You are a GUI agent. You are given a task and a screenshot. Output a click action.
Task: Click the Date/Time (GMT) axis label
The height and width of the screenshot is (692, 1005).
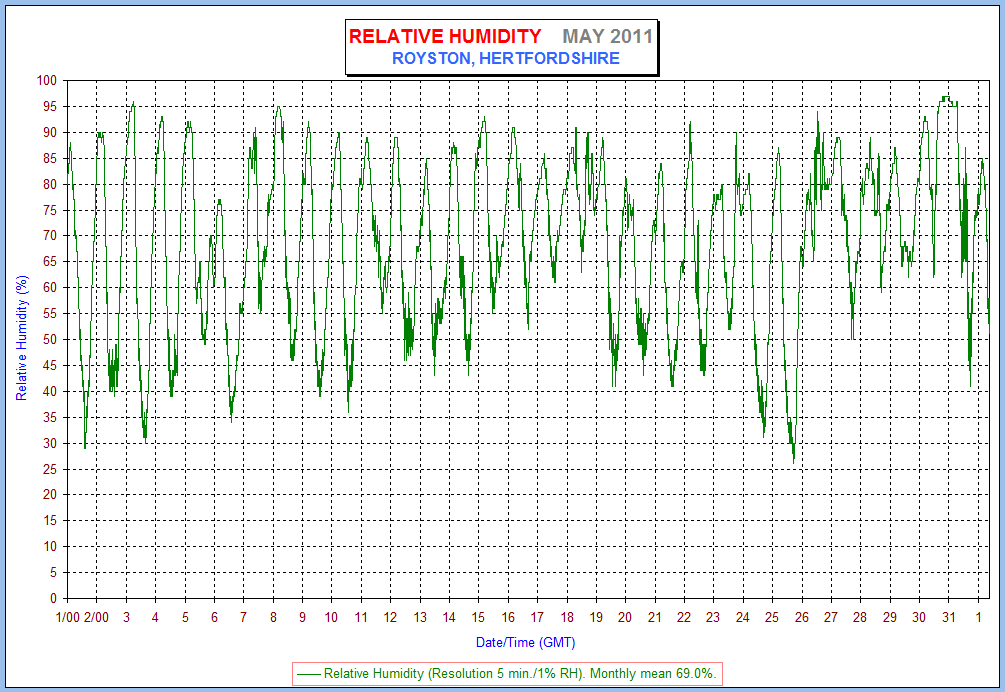click(x=525, y=642)
